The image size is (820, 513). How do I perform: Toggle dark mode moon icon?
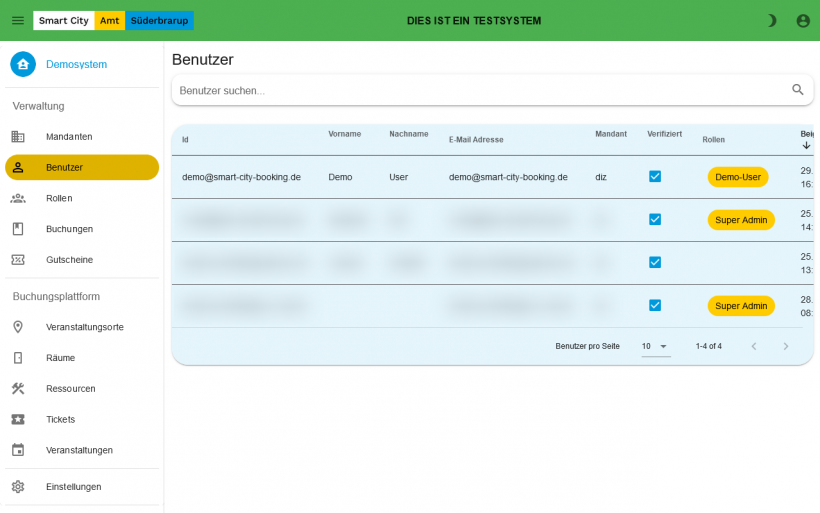(x=771, y=20)
